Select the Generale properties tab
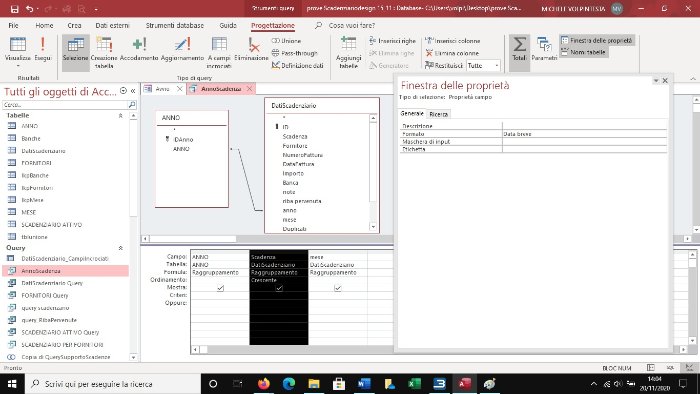Viewport: 700px width, 394px height. [412, 114]
